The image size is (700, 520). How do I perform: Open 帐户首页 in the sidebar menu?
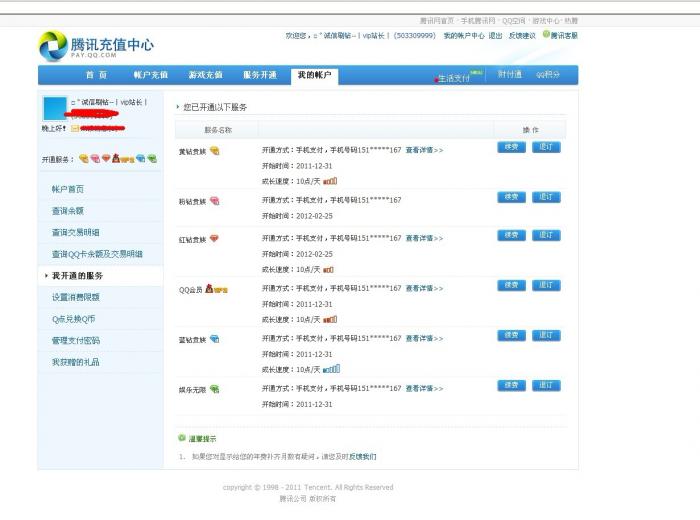tap(68, 189)
